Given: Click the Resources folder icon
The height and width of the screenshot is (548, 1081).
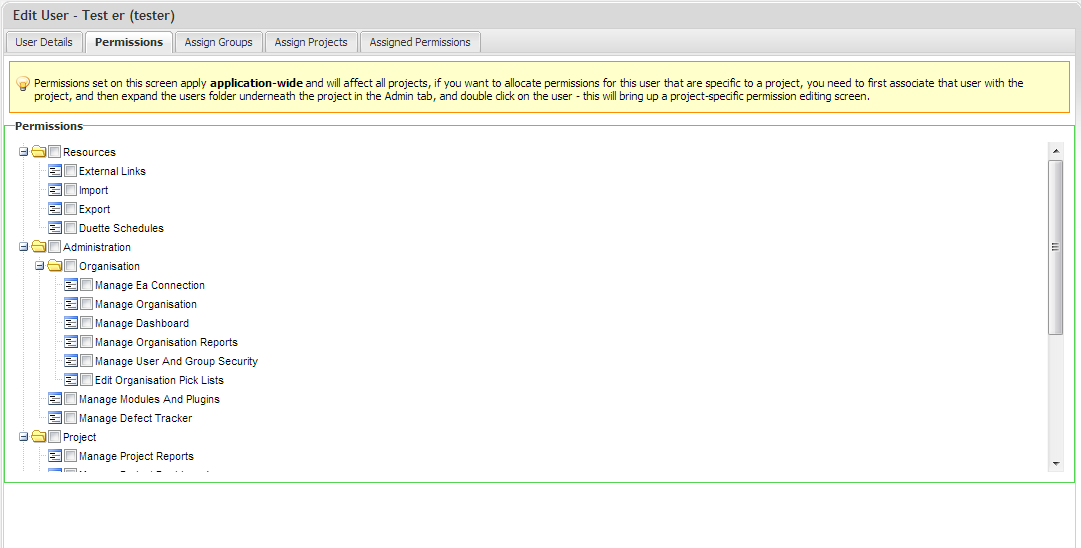Looking at the screenshot, I should click(x=39, y=152).
